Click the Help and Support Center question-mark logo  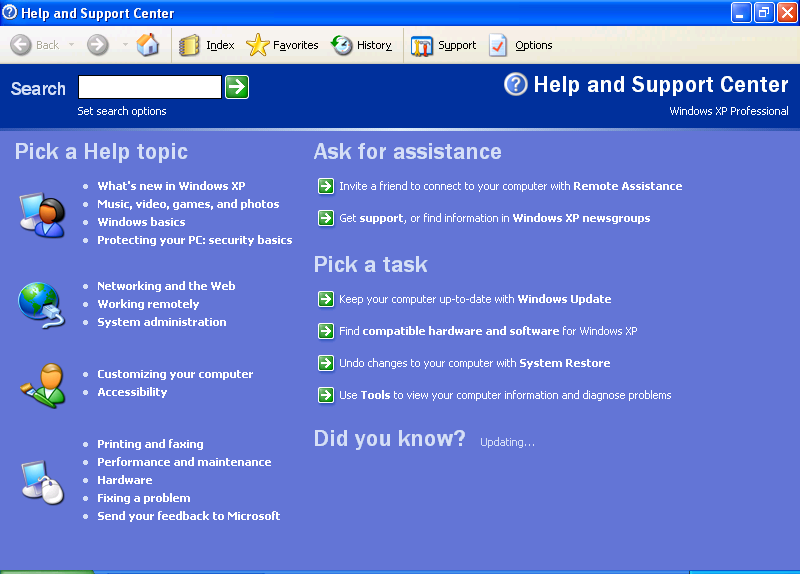(516, 84)
